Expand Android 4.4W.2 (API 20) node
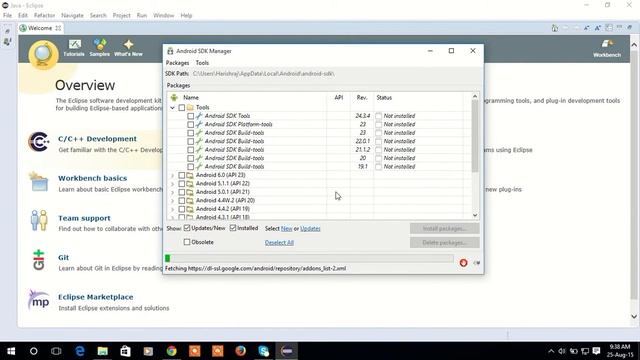This screenshot has height=360, width=640. tap(172, 201)
